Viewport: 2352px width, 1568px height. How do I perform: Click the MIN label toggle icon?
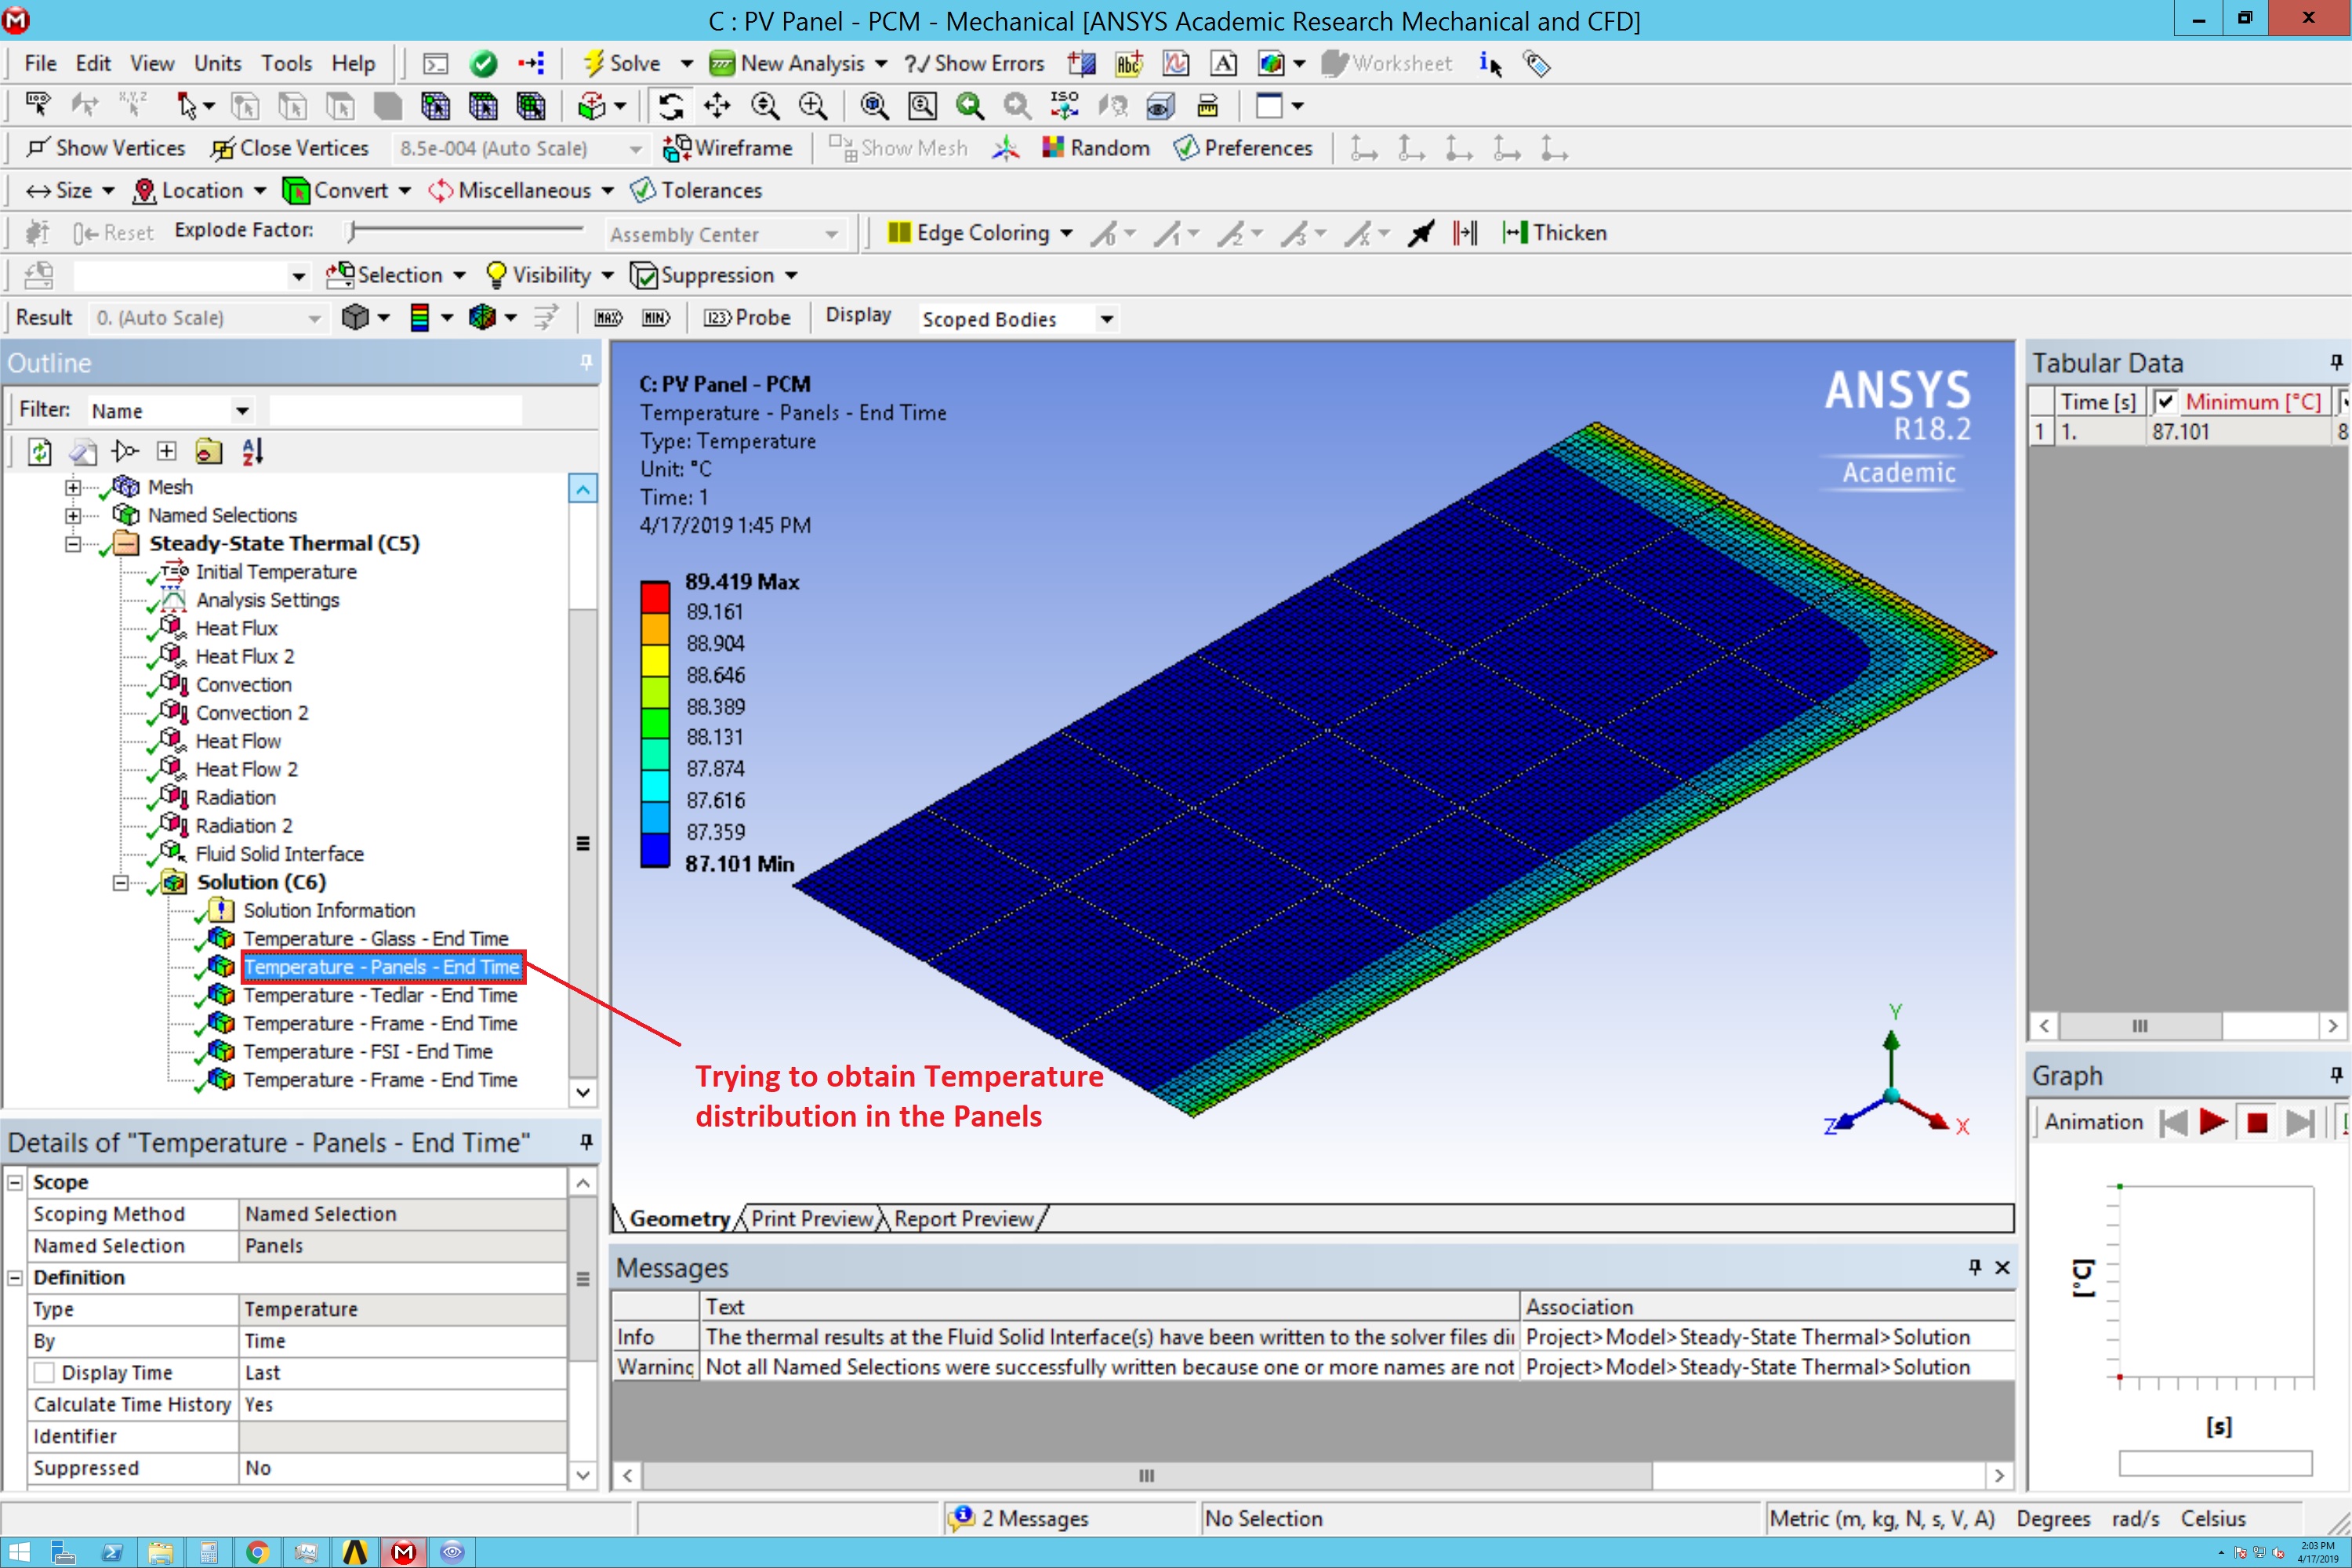pyautogui.click(x=656, y=318)
